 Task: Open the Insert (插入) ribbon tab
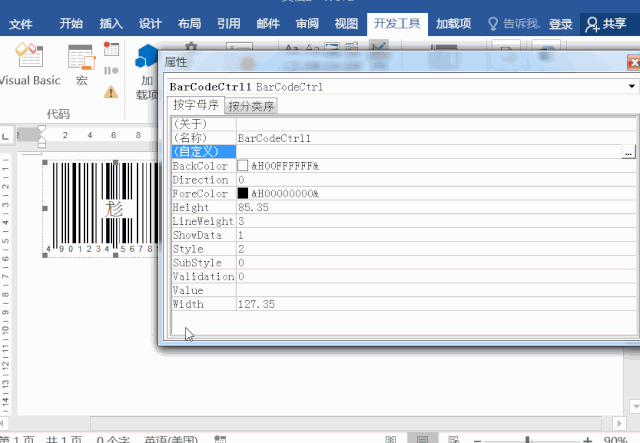111,24
